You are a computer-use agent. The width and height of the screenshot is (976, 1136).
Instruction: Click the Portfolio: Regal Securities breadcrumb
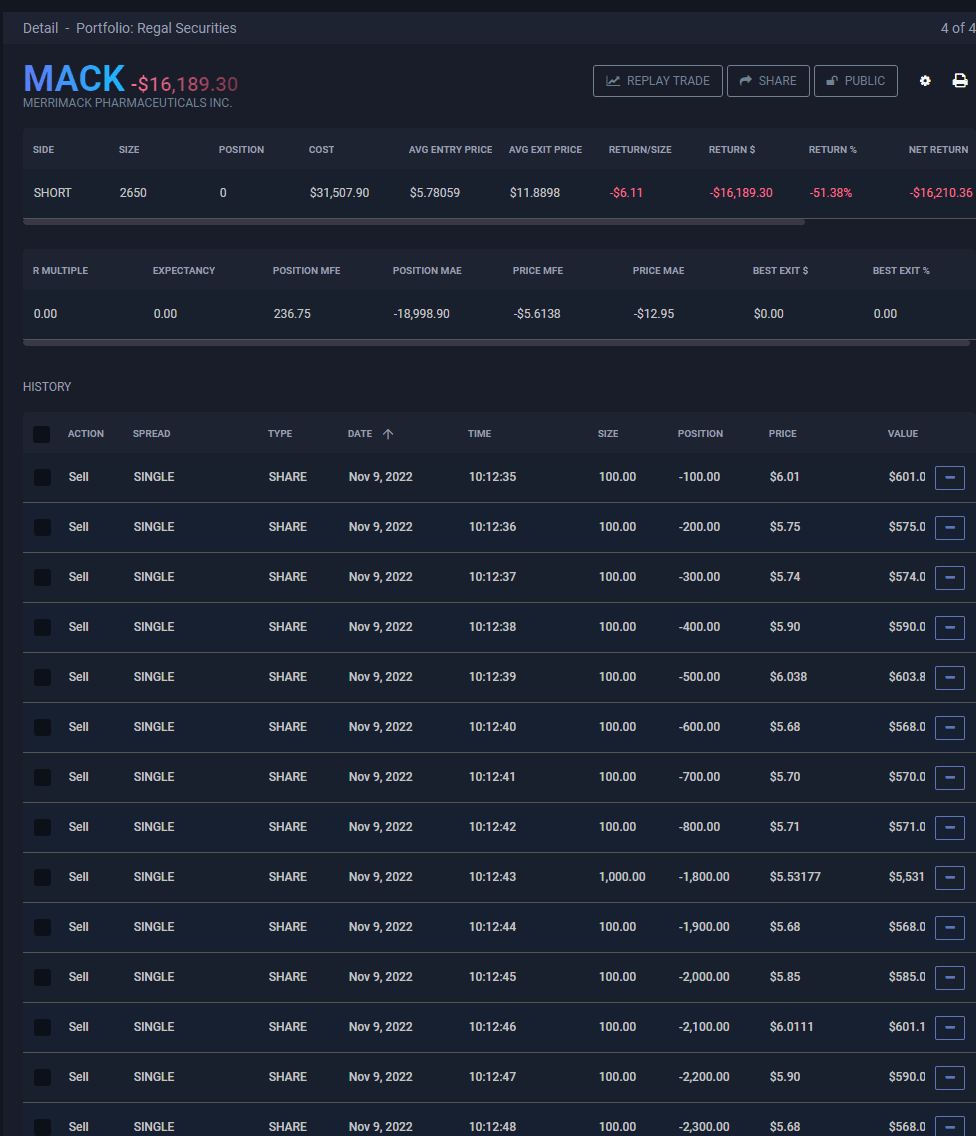(x=157, y=28)
